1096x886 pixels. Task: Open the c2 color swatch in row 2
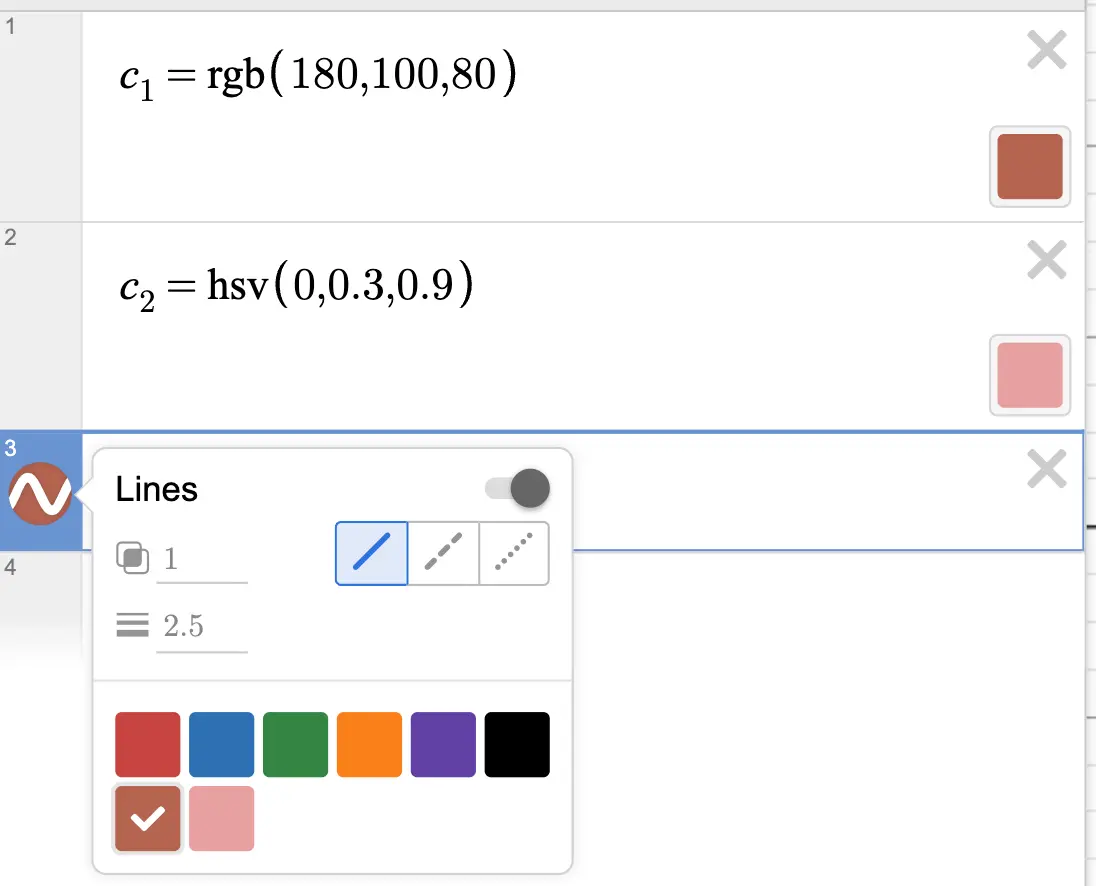pos(1030,375)
